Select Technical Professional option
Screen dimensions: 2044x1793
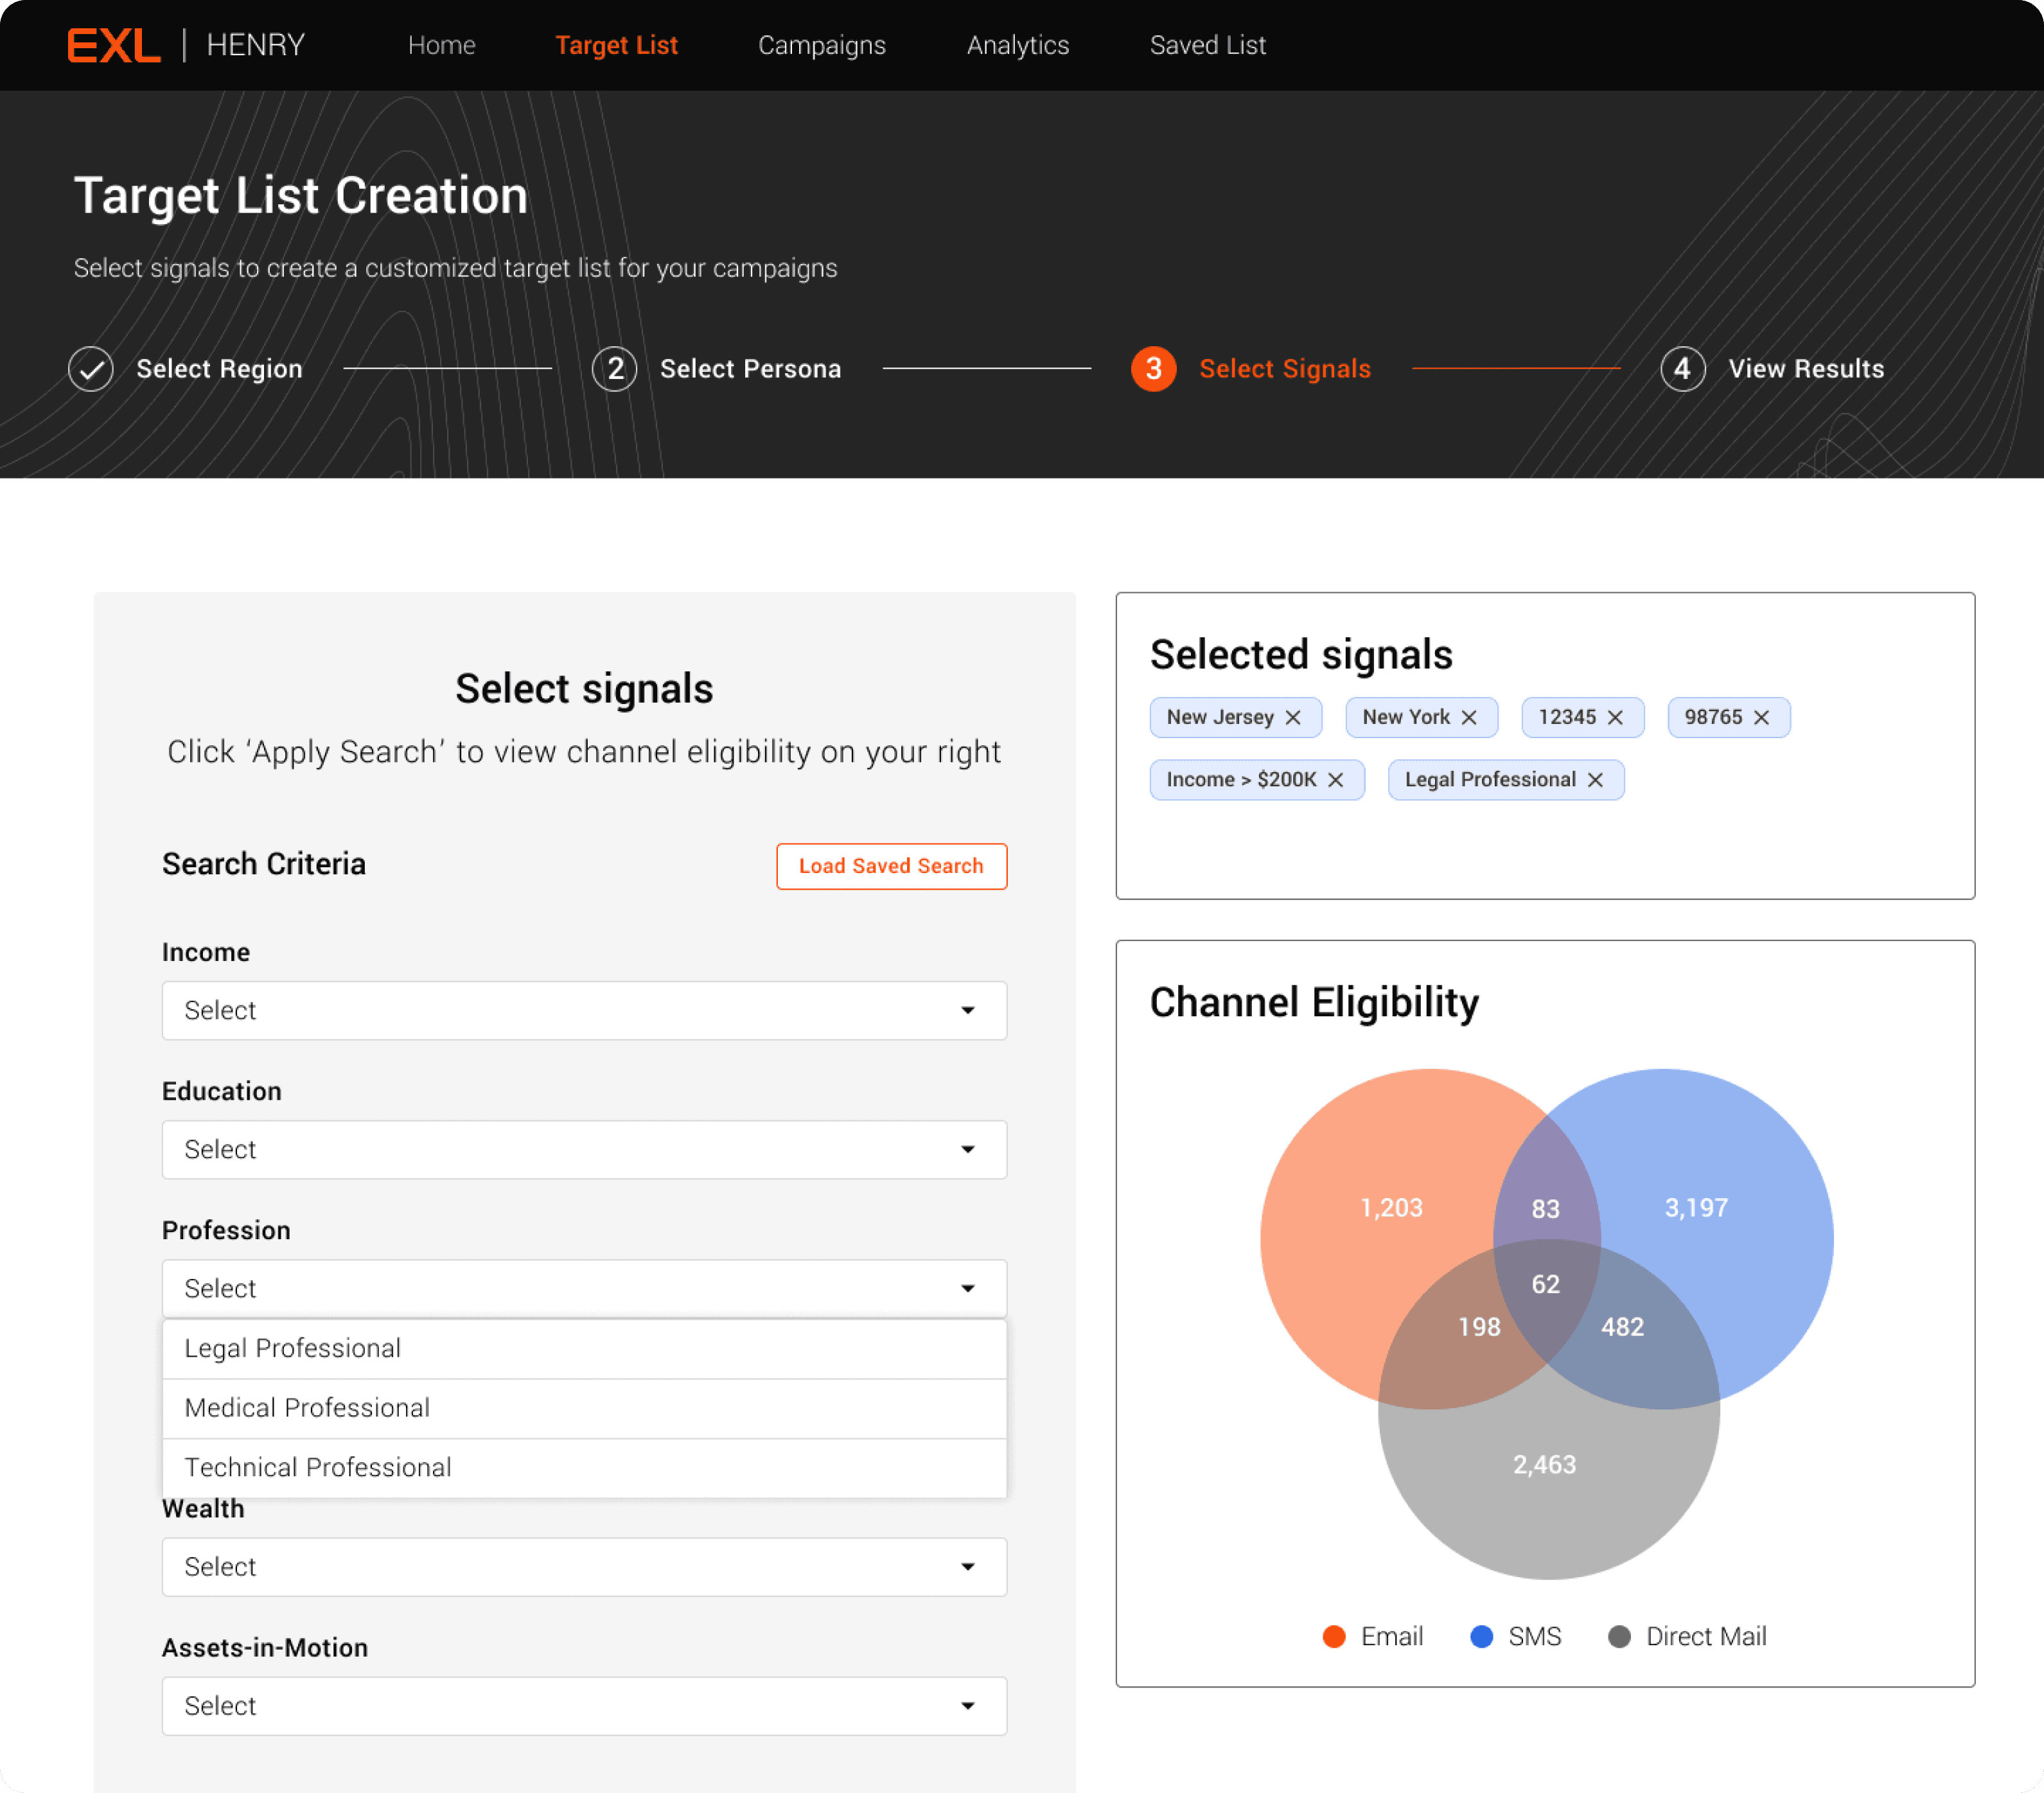tap(318, 1467)
